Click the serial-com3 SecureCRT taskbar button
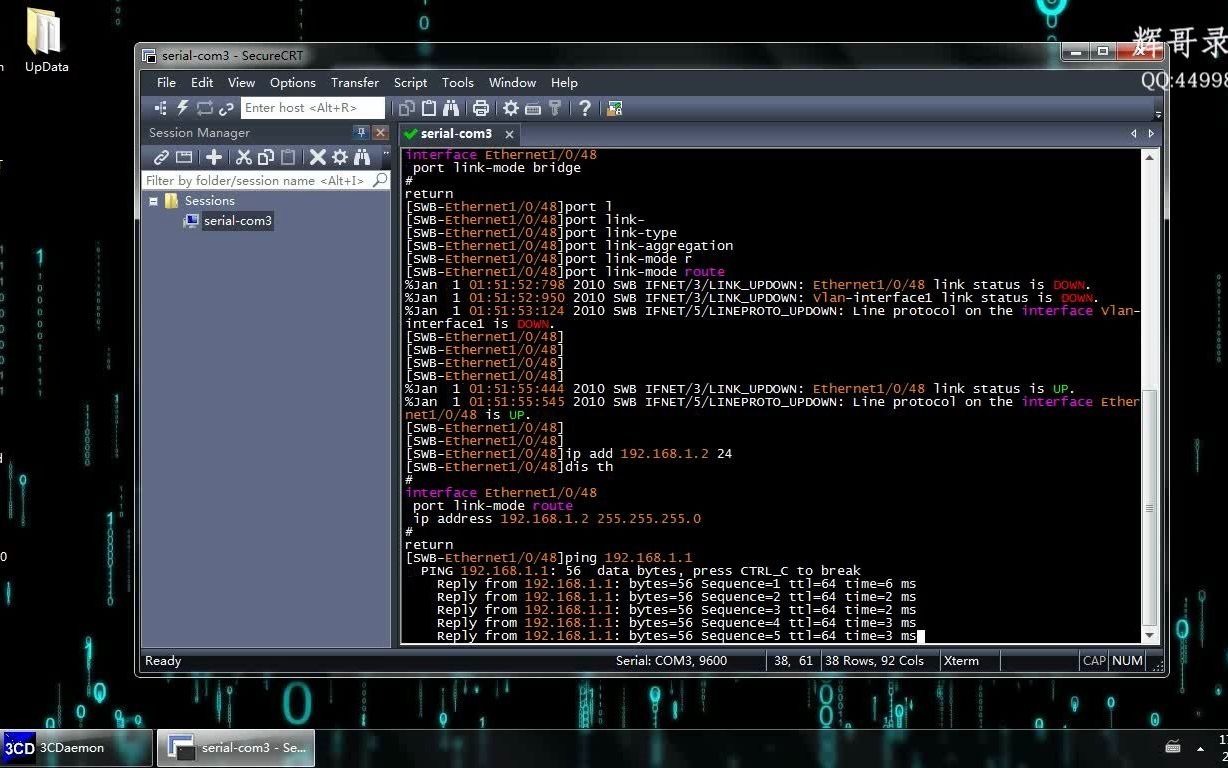This screenshot has height=768, width=1228. (236, 748)
